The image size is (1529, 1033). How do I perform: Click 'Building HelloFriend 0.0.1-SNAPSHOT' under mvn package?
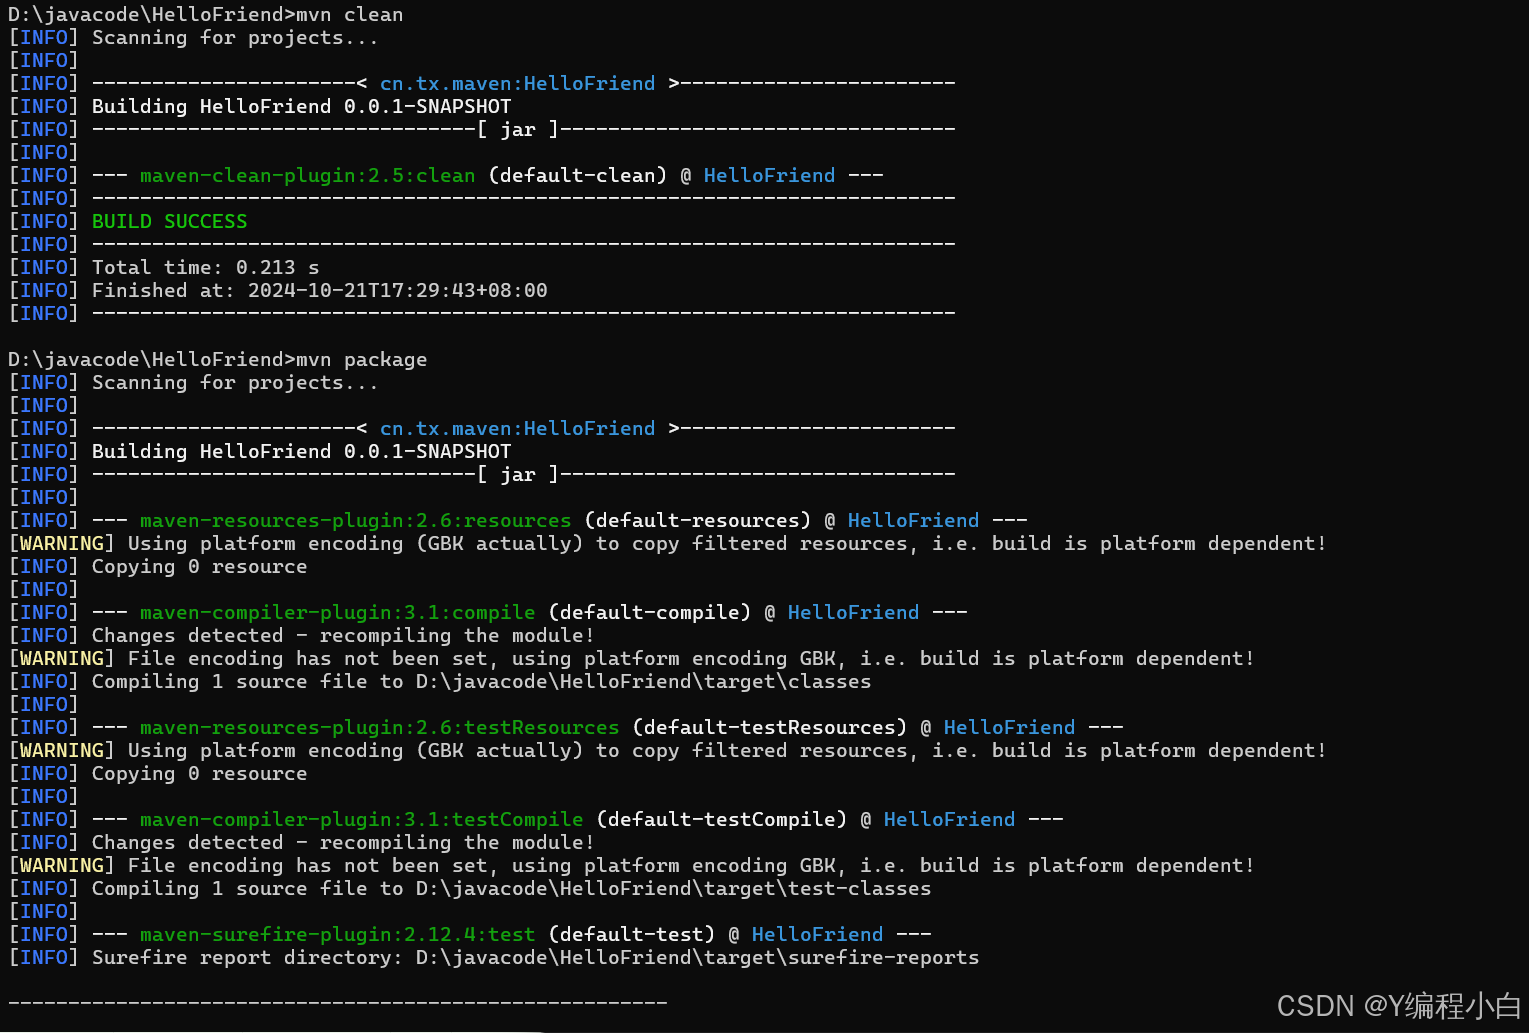pyautogui.click(x=302, y=452)
